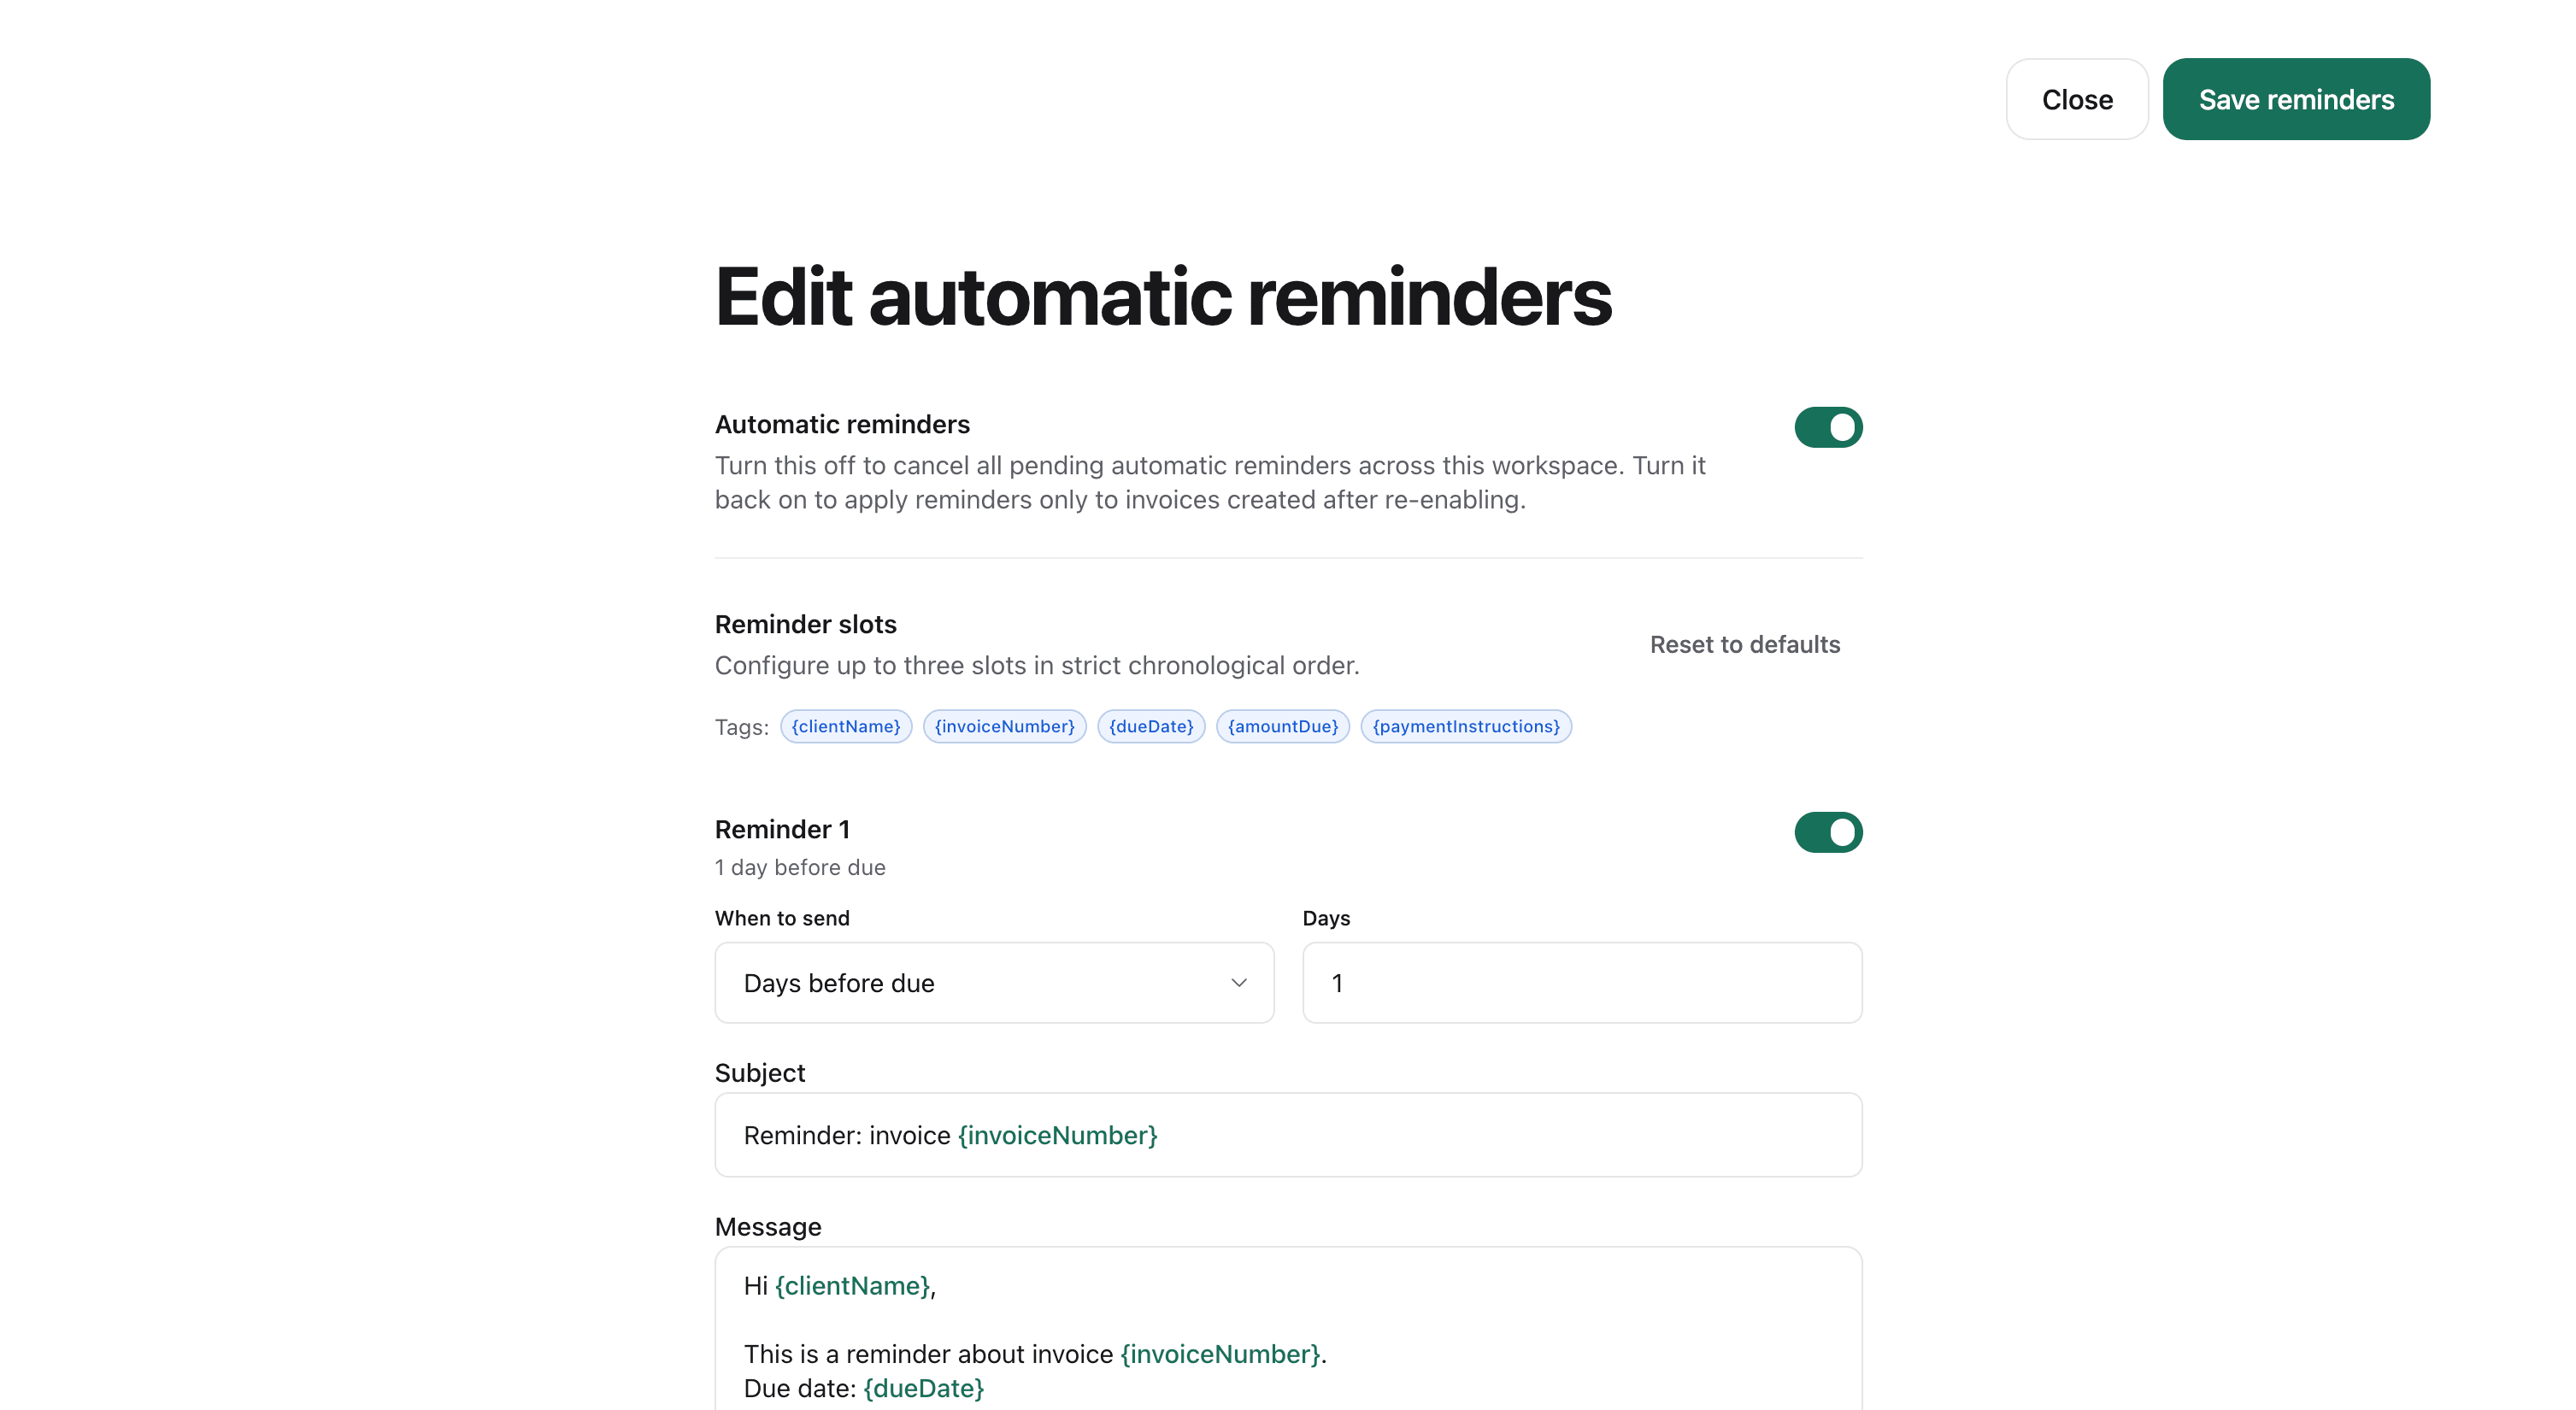Click the Save reminders button
This screenshot has height=1410, width=2576.
[2296, 98]
